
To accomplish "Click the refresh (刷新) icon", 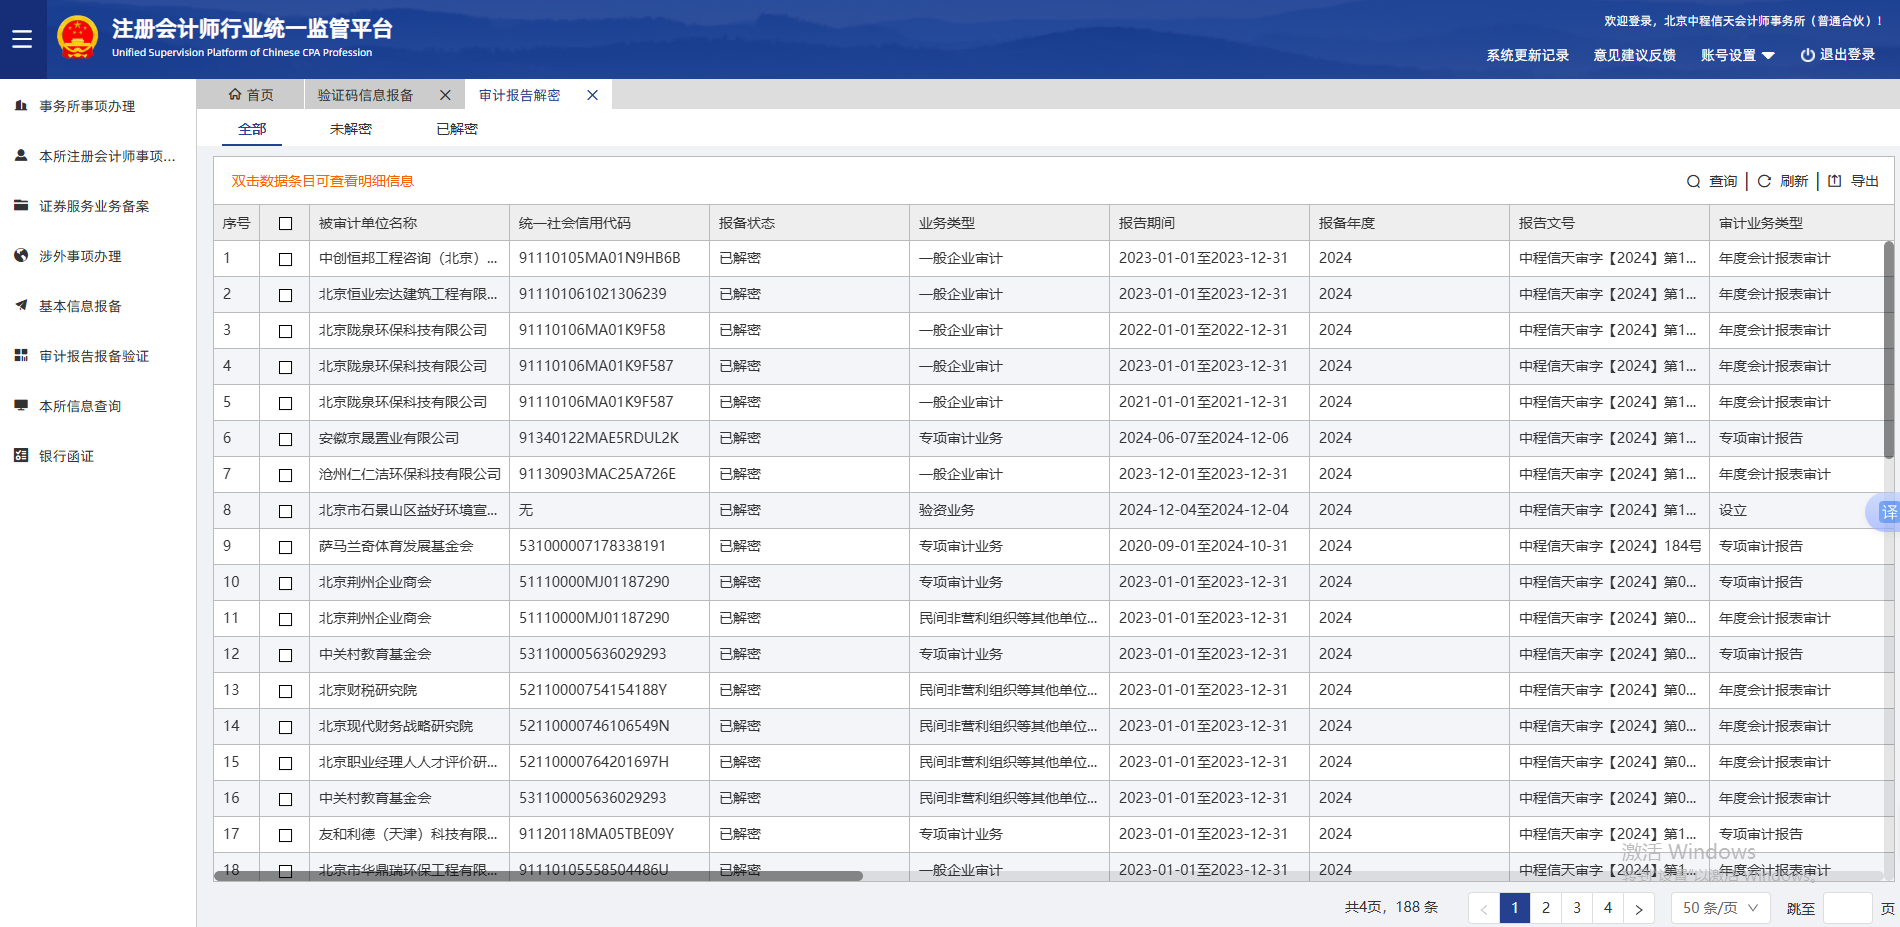I will [1764, 182].
